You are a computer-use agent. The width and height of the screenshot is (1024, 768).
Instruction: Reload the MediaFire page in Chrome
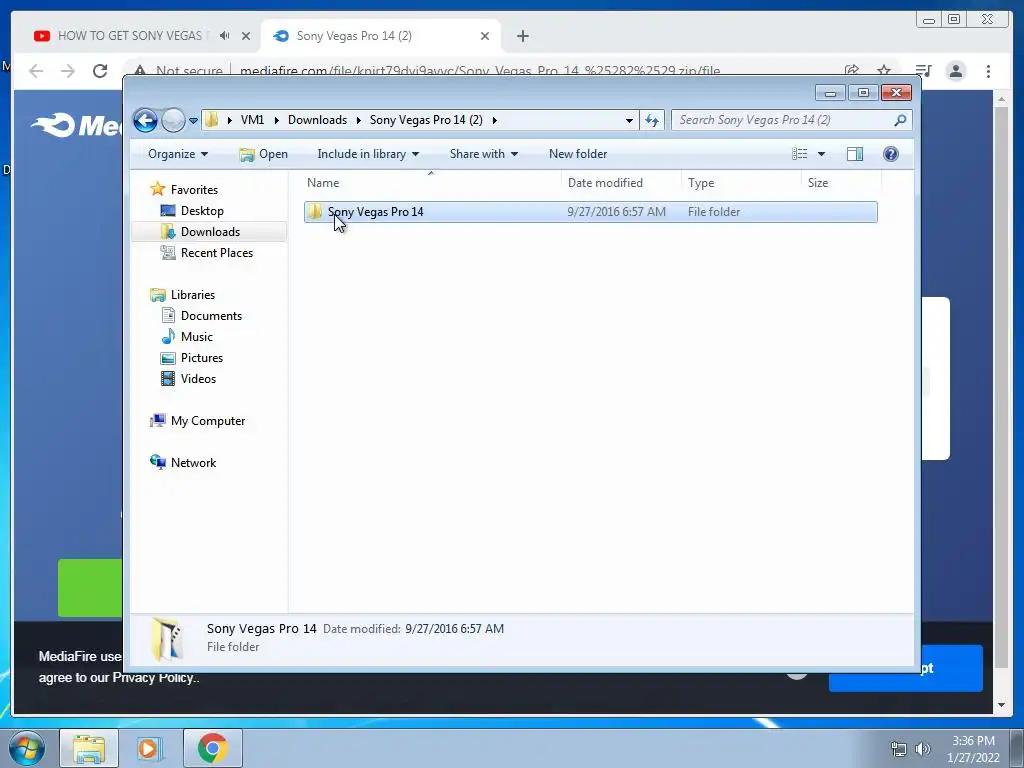100,71
